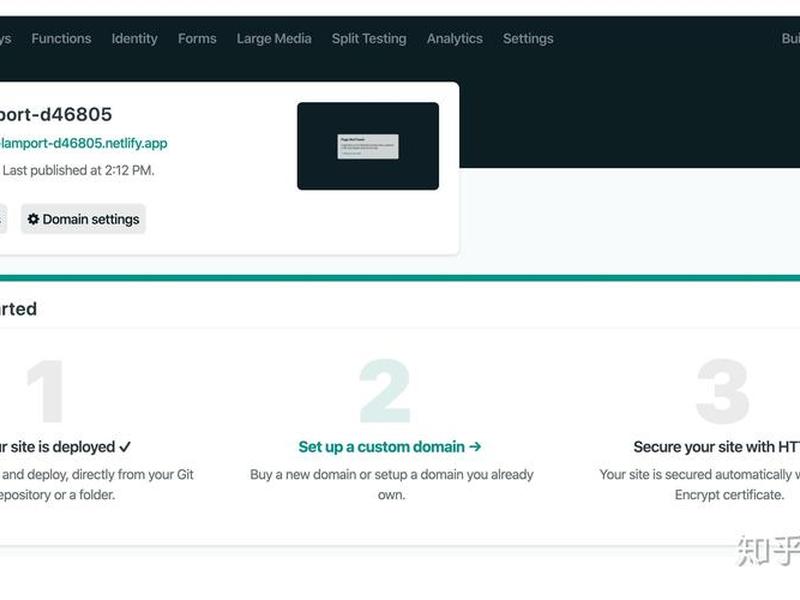Click the Secure your site heading
800x600 pixels.
point(716,447)
